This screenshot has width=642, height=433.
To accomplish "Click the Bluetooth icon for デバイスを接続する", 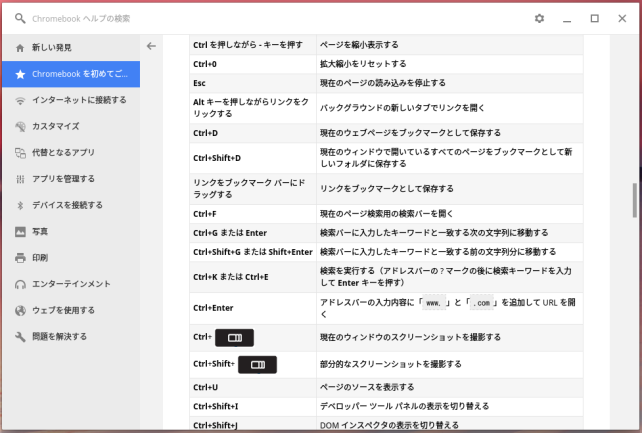I will click(x=20, y=205).
